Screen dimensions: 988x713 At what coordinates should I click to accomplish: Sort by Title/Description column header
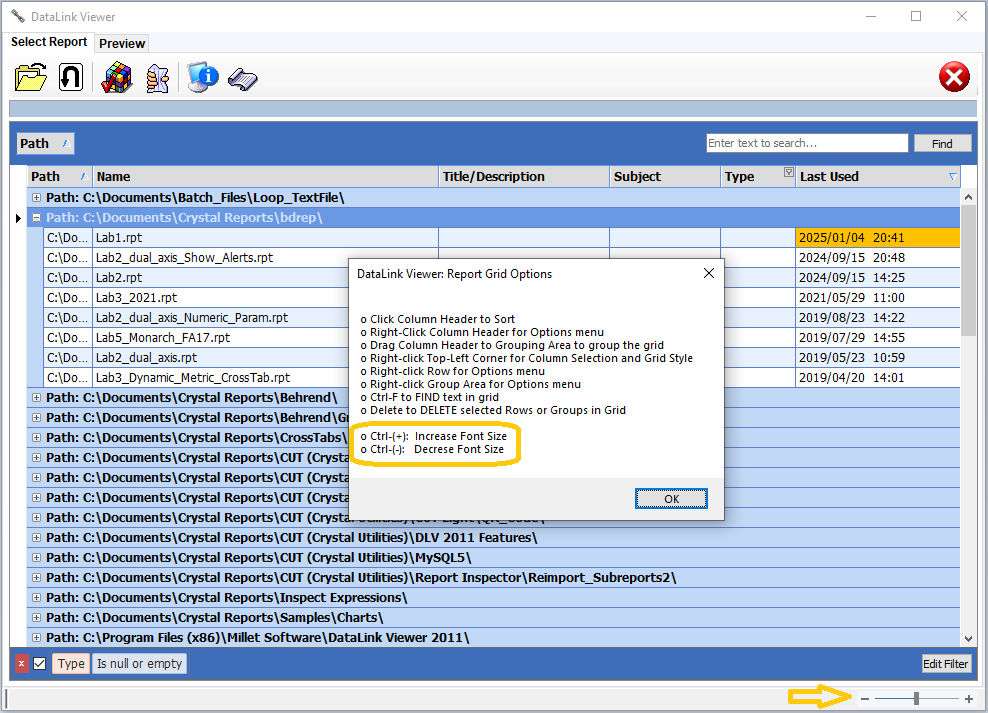click(524, 177)
